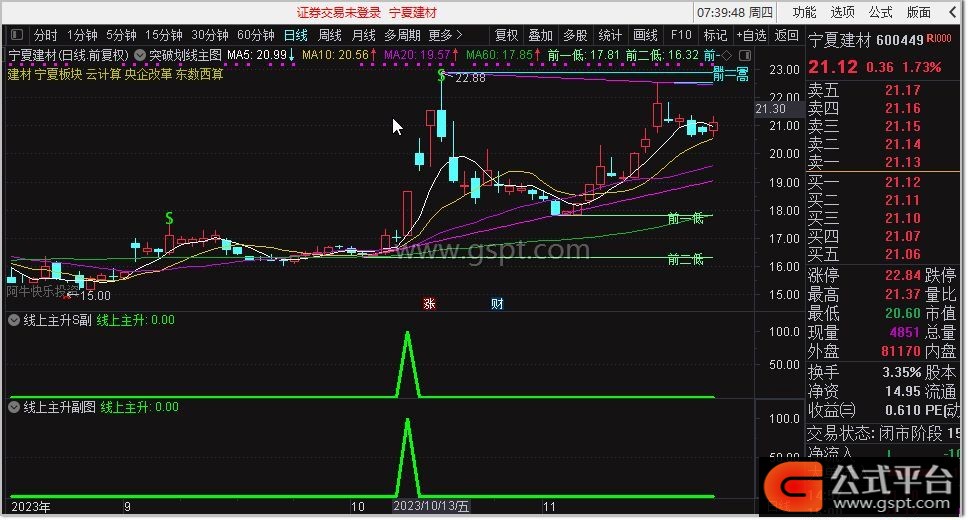Image resolution: width=969 pixels, height=520 pixels.
Task: Select the 1分钟 period
Action: [x=82, y=35]
